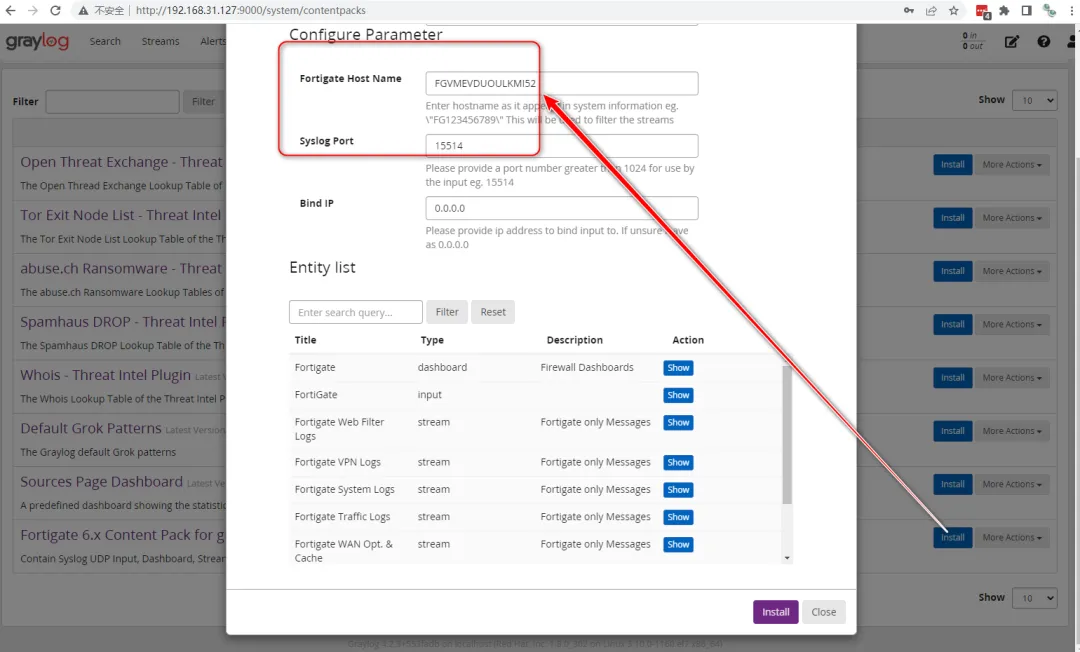Click the Entity list vertical scrollbar
The height and width of the screenshot is (652, 1080).
click(x=787, y=434)
